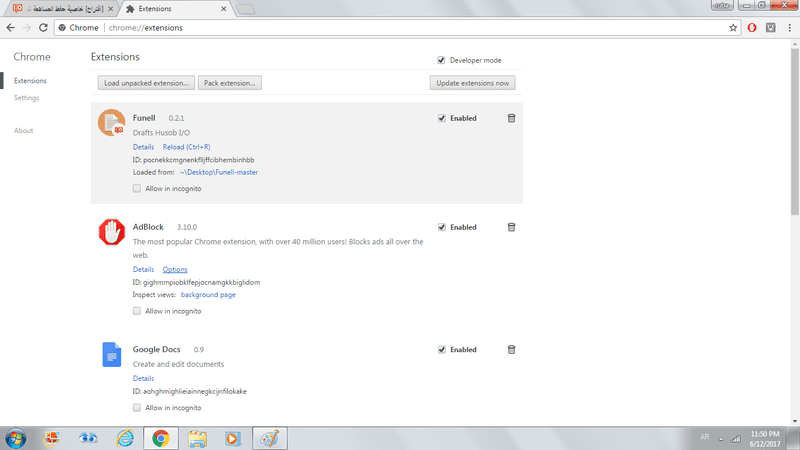Viewport: 800px width, 450px height.
Task: Open the Opera extension icon in toolbar
Action: click(x=752, y=28)
